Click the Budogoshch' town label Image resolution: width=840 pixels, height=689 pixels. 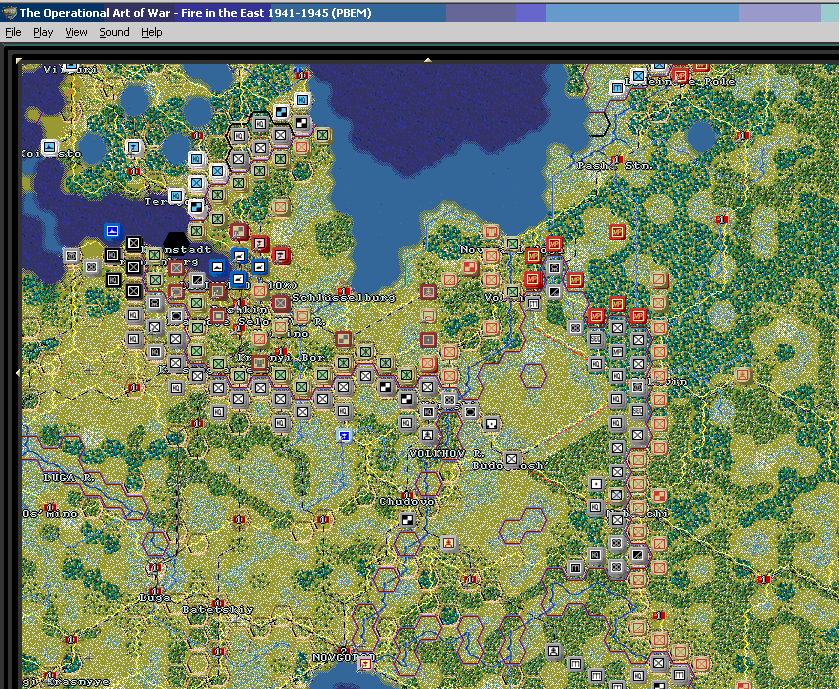click(508, 466)
